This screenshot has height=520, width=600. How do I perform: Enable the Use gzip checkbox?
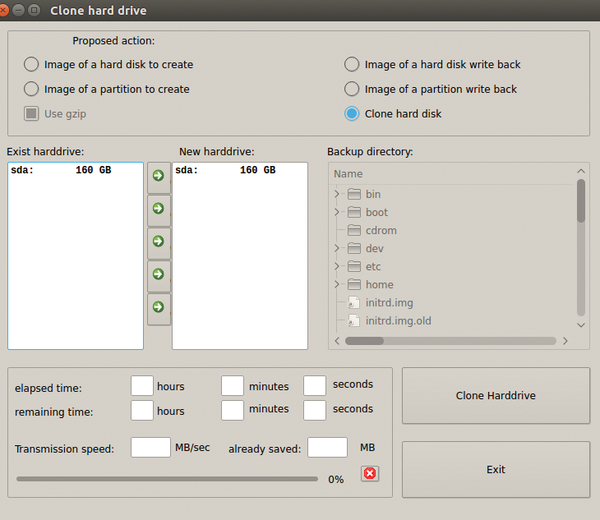[x=31, y=114]
